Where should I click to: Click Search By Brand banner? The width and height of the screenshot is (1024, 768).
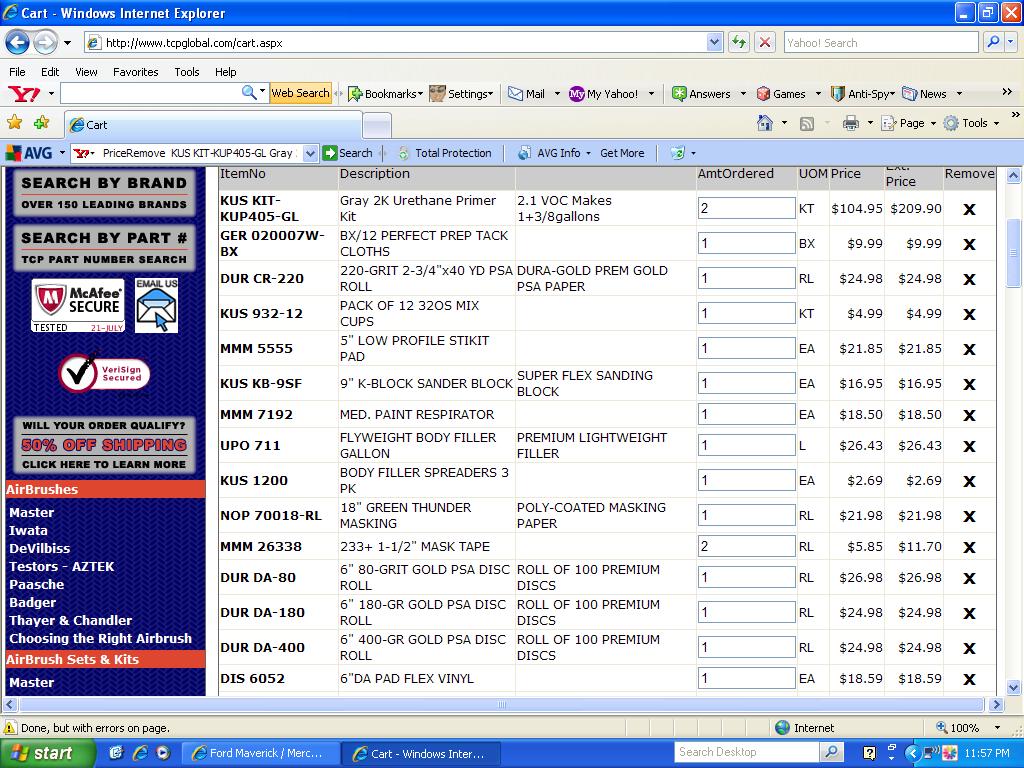click(104, 193)
